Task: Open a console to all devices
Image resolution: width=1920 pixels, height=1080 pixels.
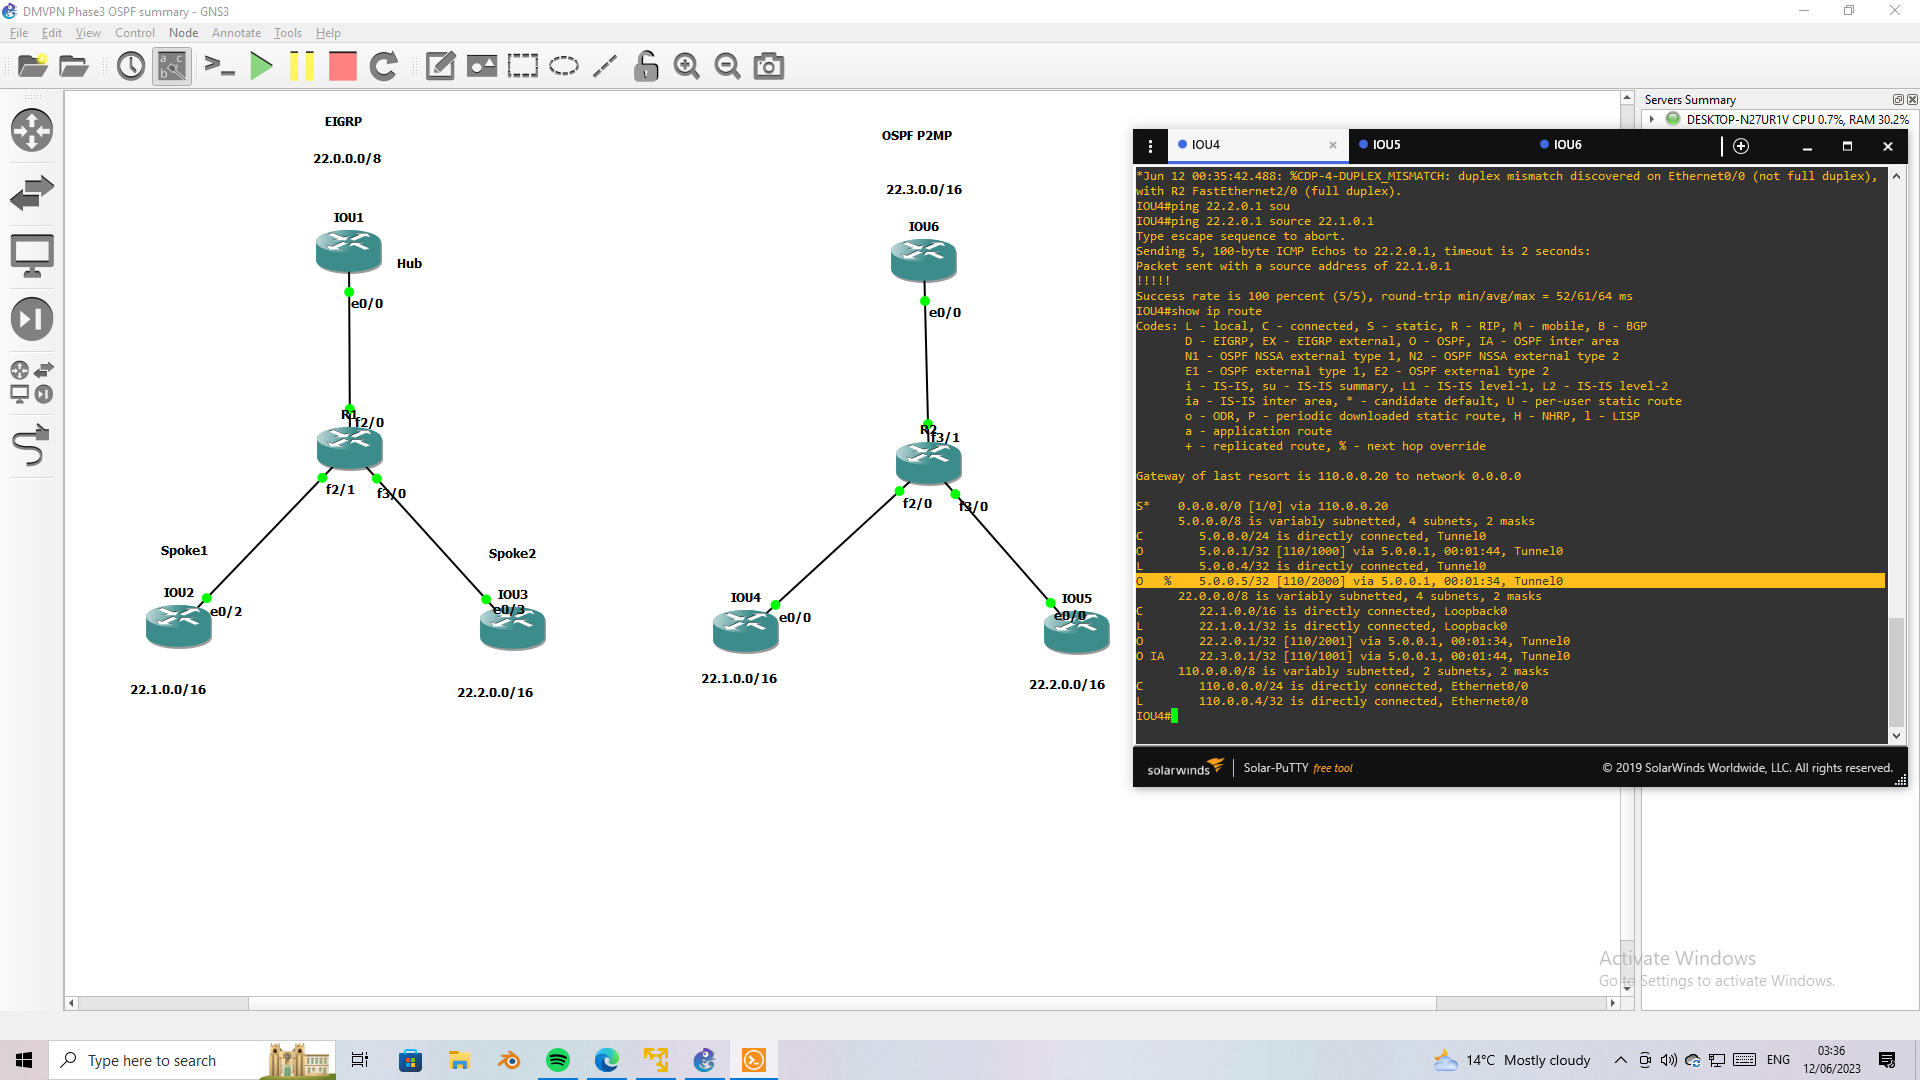Action: pos(220,66)
